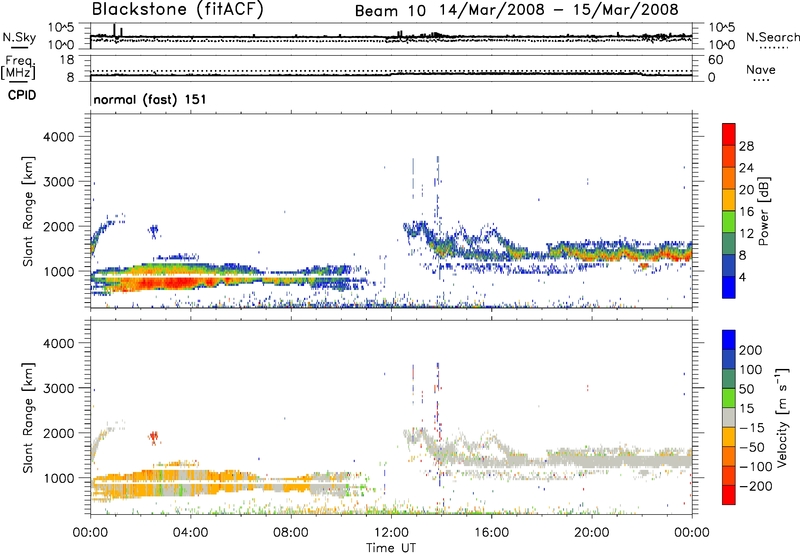Click the 'N.Search' legend label
This screenshot has width=800, height=554.
[772, 37]
